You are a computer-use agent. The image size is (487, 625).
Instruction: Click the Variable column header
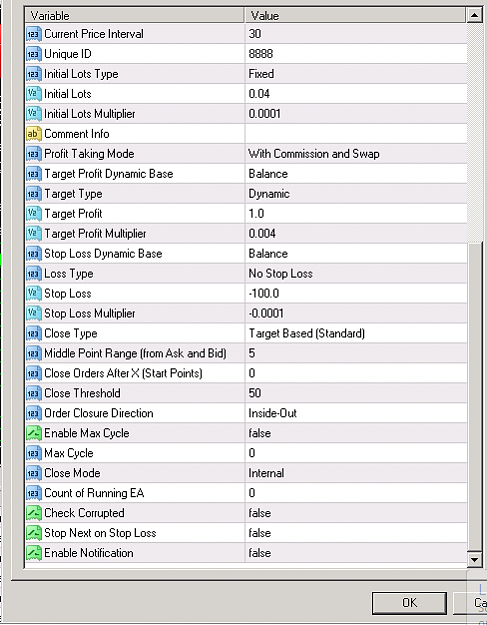click(134, 16)
